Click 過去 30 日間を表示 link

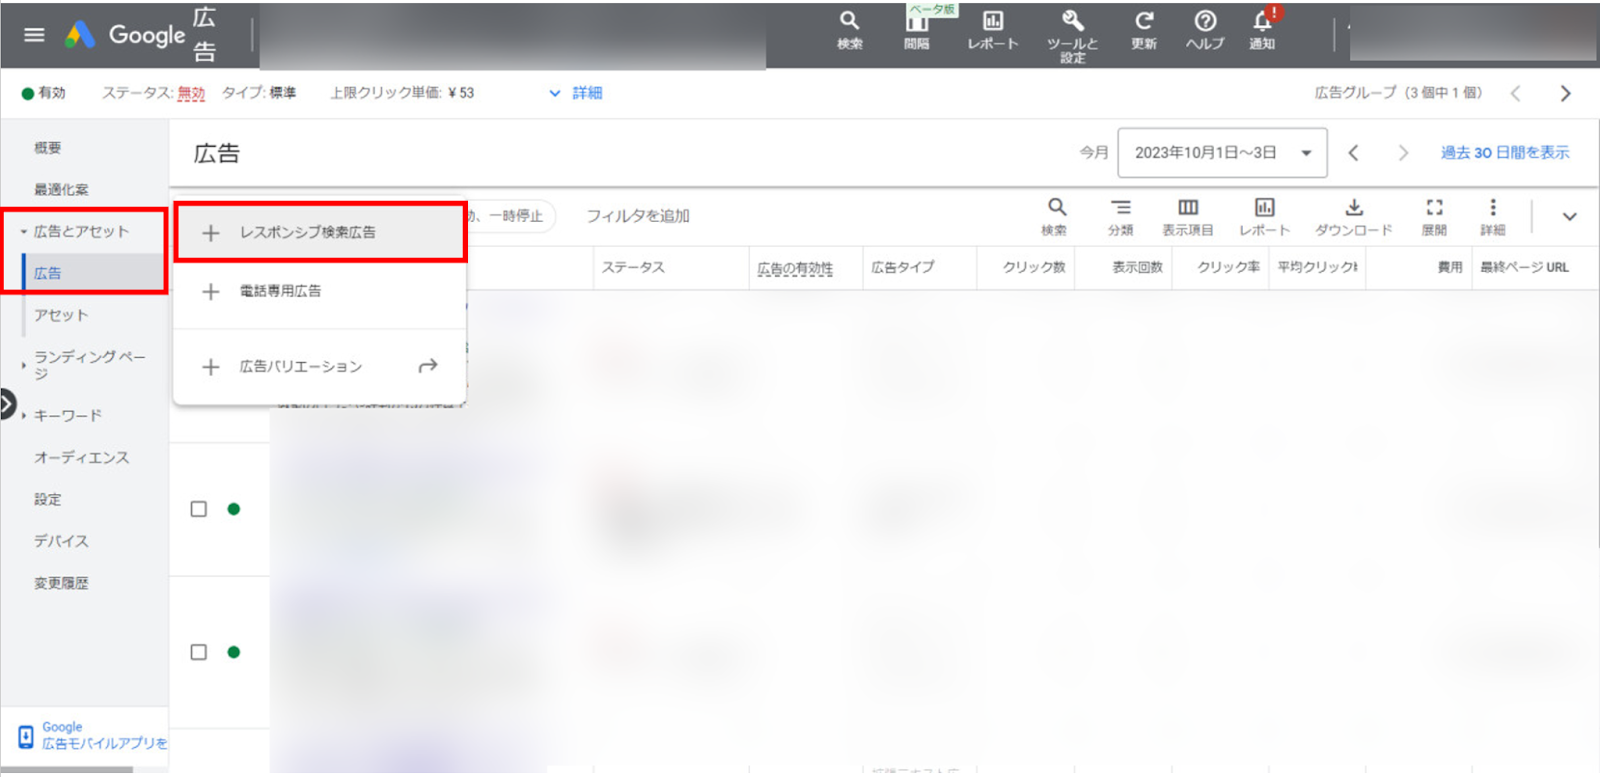click(1504, 153)
